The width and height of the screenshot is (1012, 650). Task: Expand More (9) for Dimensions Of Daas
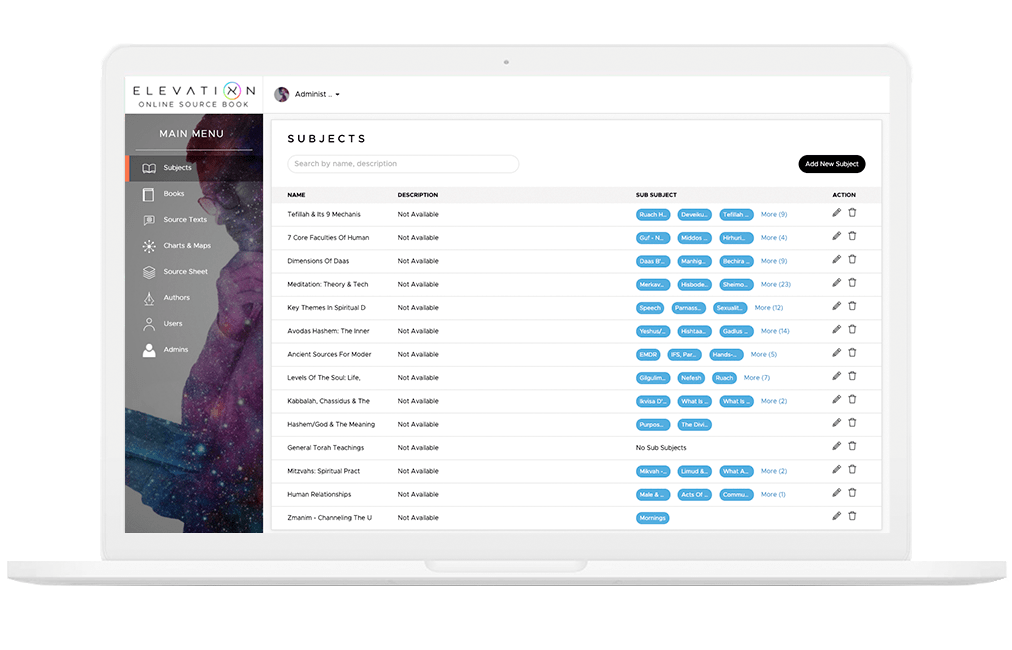(x=774, y=261)
